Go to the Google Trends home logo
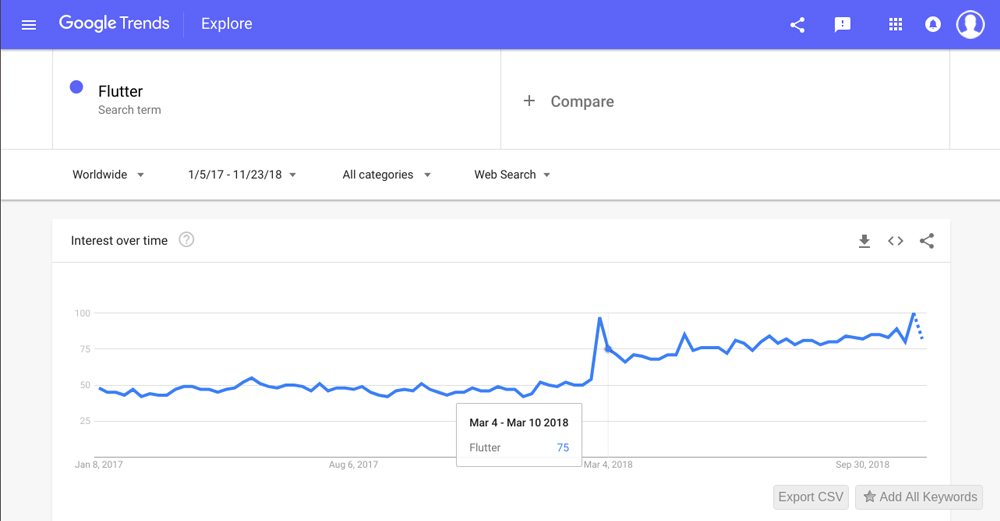 pos(114,24)
